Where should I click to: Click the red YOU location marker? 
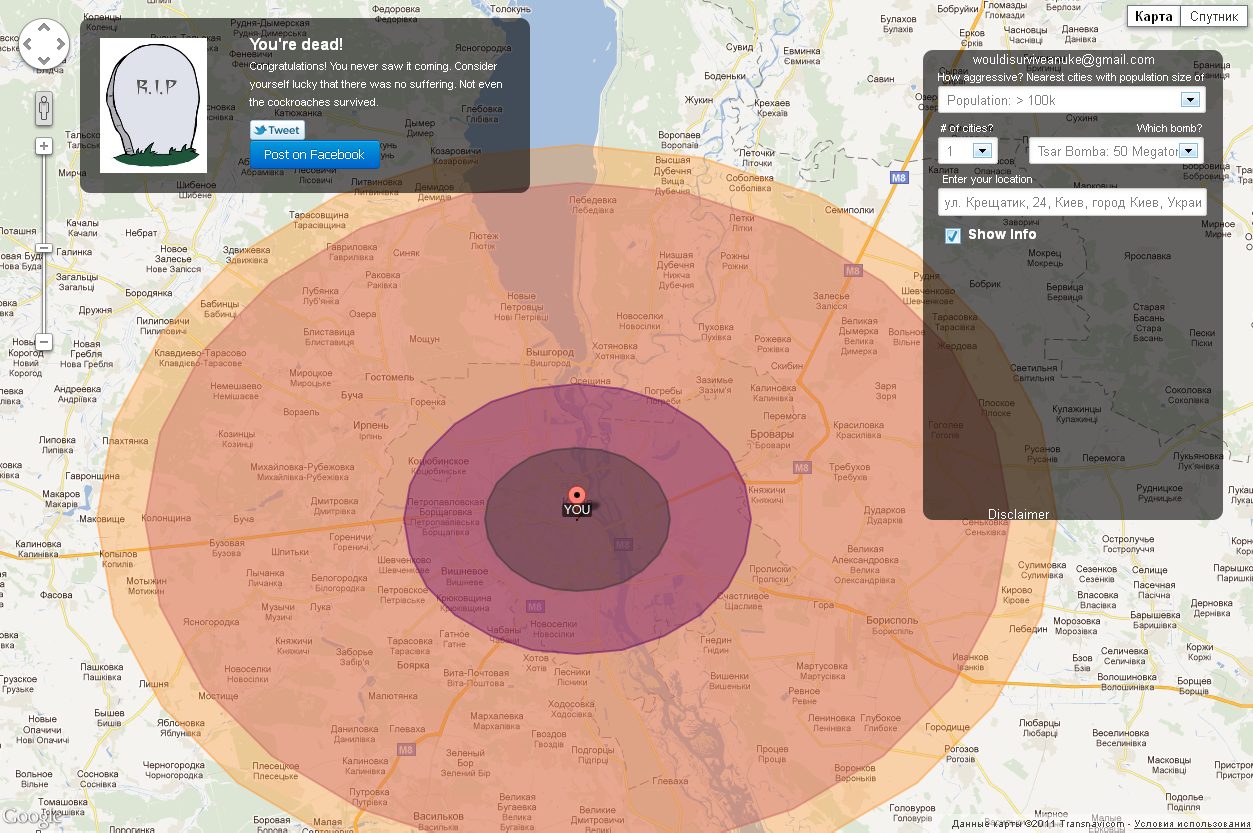tap(576, 495)
